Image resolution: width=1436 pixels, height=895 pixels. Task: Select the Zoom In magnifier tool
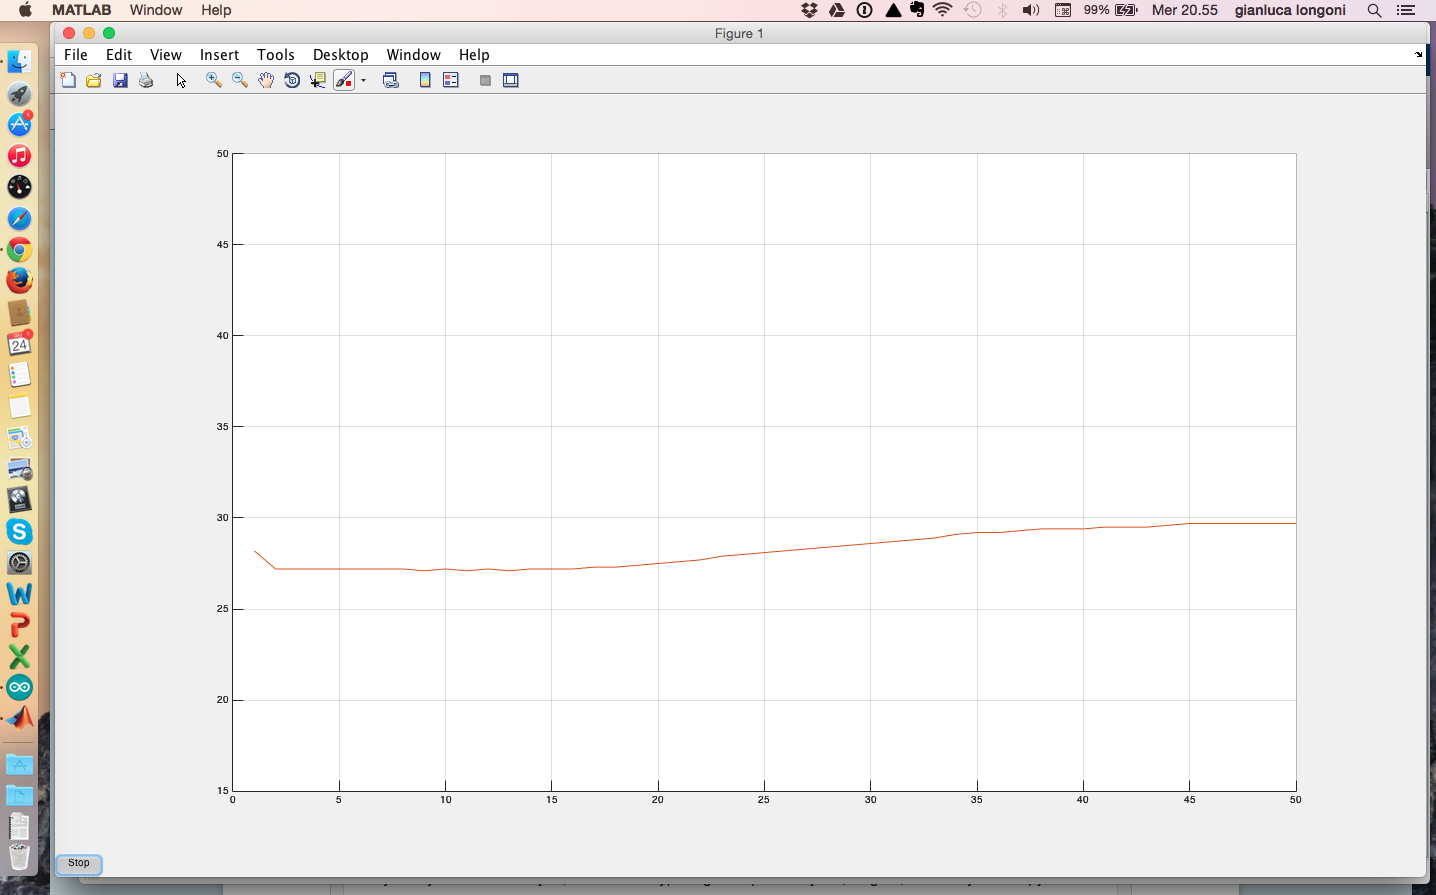212,80
